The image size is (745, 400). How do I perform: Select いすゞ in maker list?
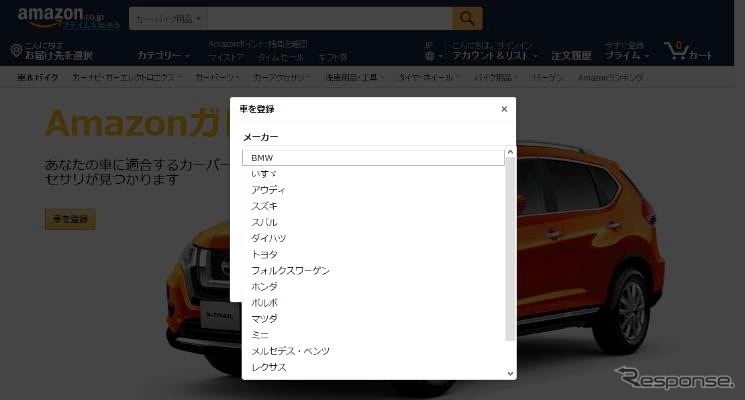point(373,174)
